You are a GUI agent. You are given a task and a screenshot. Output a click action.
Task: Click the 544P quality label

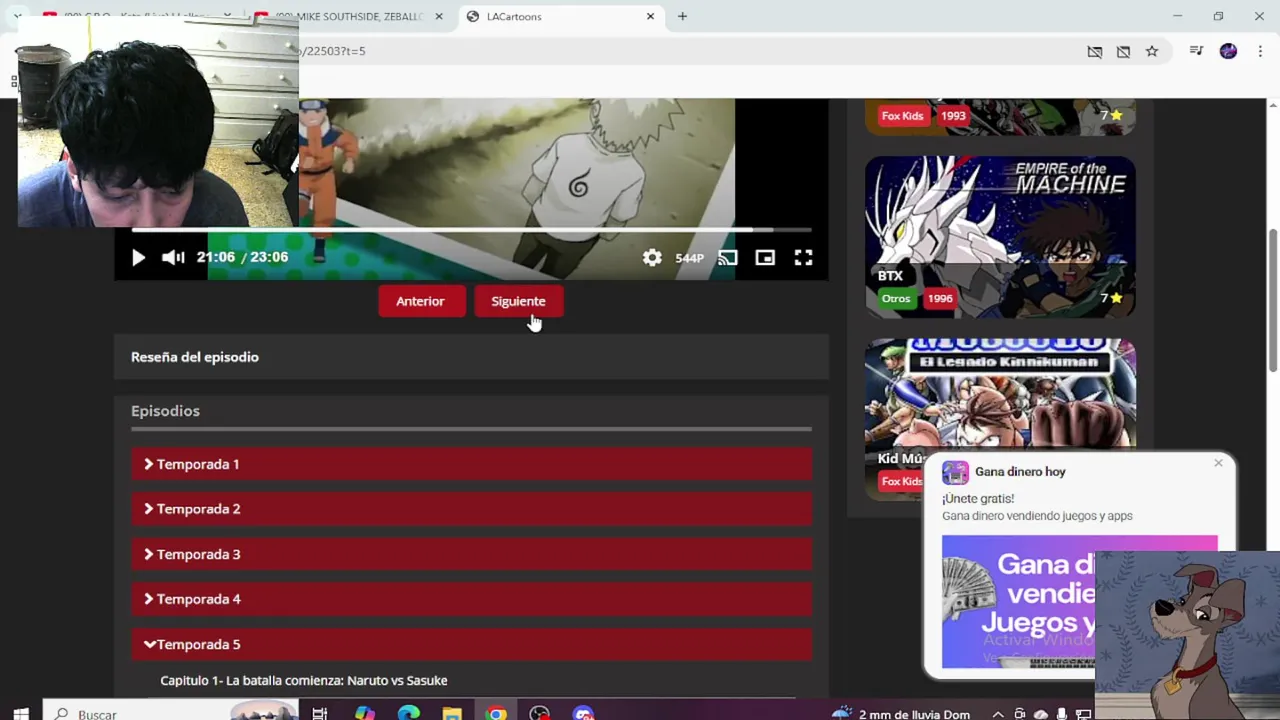tap(689, 258)
